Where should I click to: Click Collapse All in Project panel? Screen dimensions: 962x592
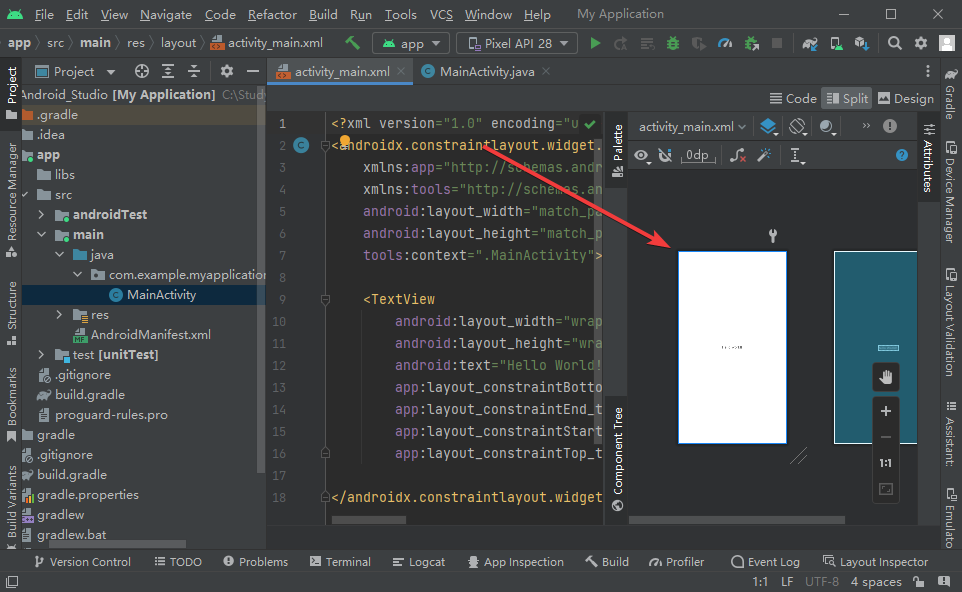[194, 72]
